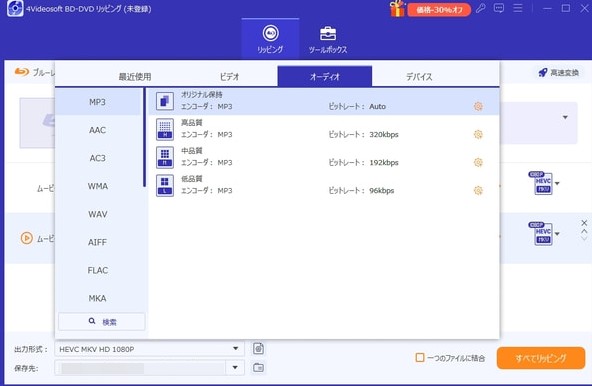Remove the movie row with X
This screenshot has height=386, width=592.
click(584, 223)
